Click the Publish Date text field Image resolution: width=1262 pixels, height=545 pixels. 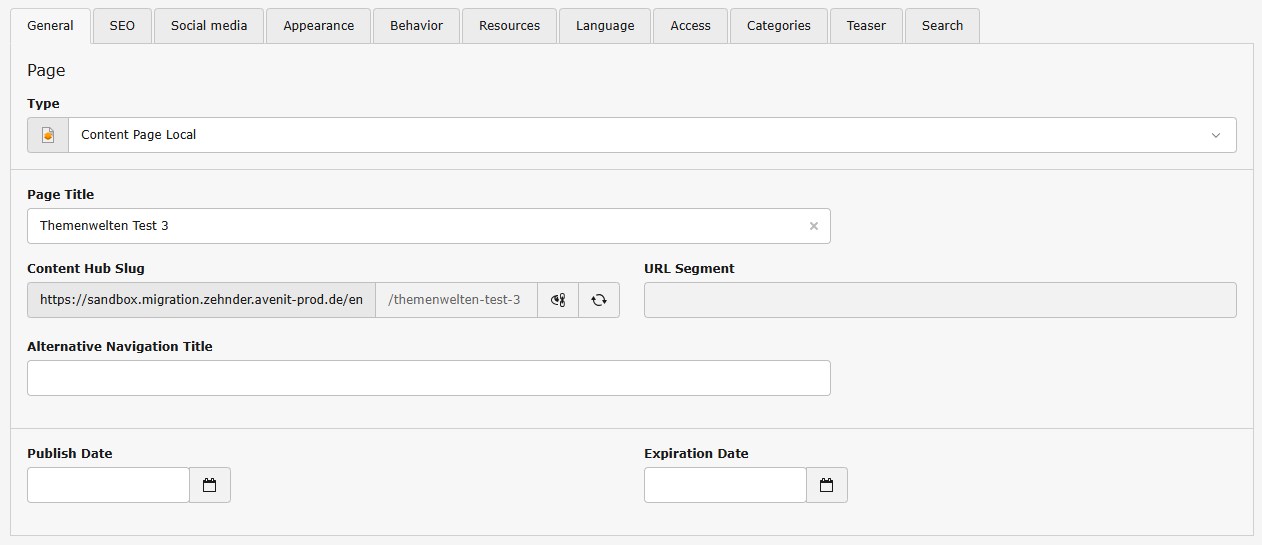108,485
